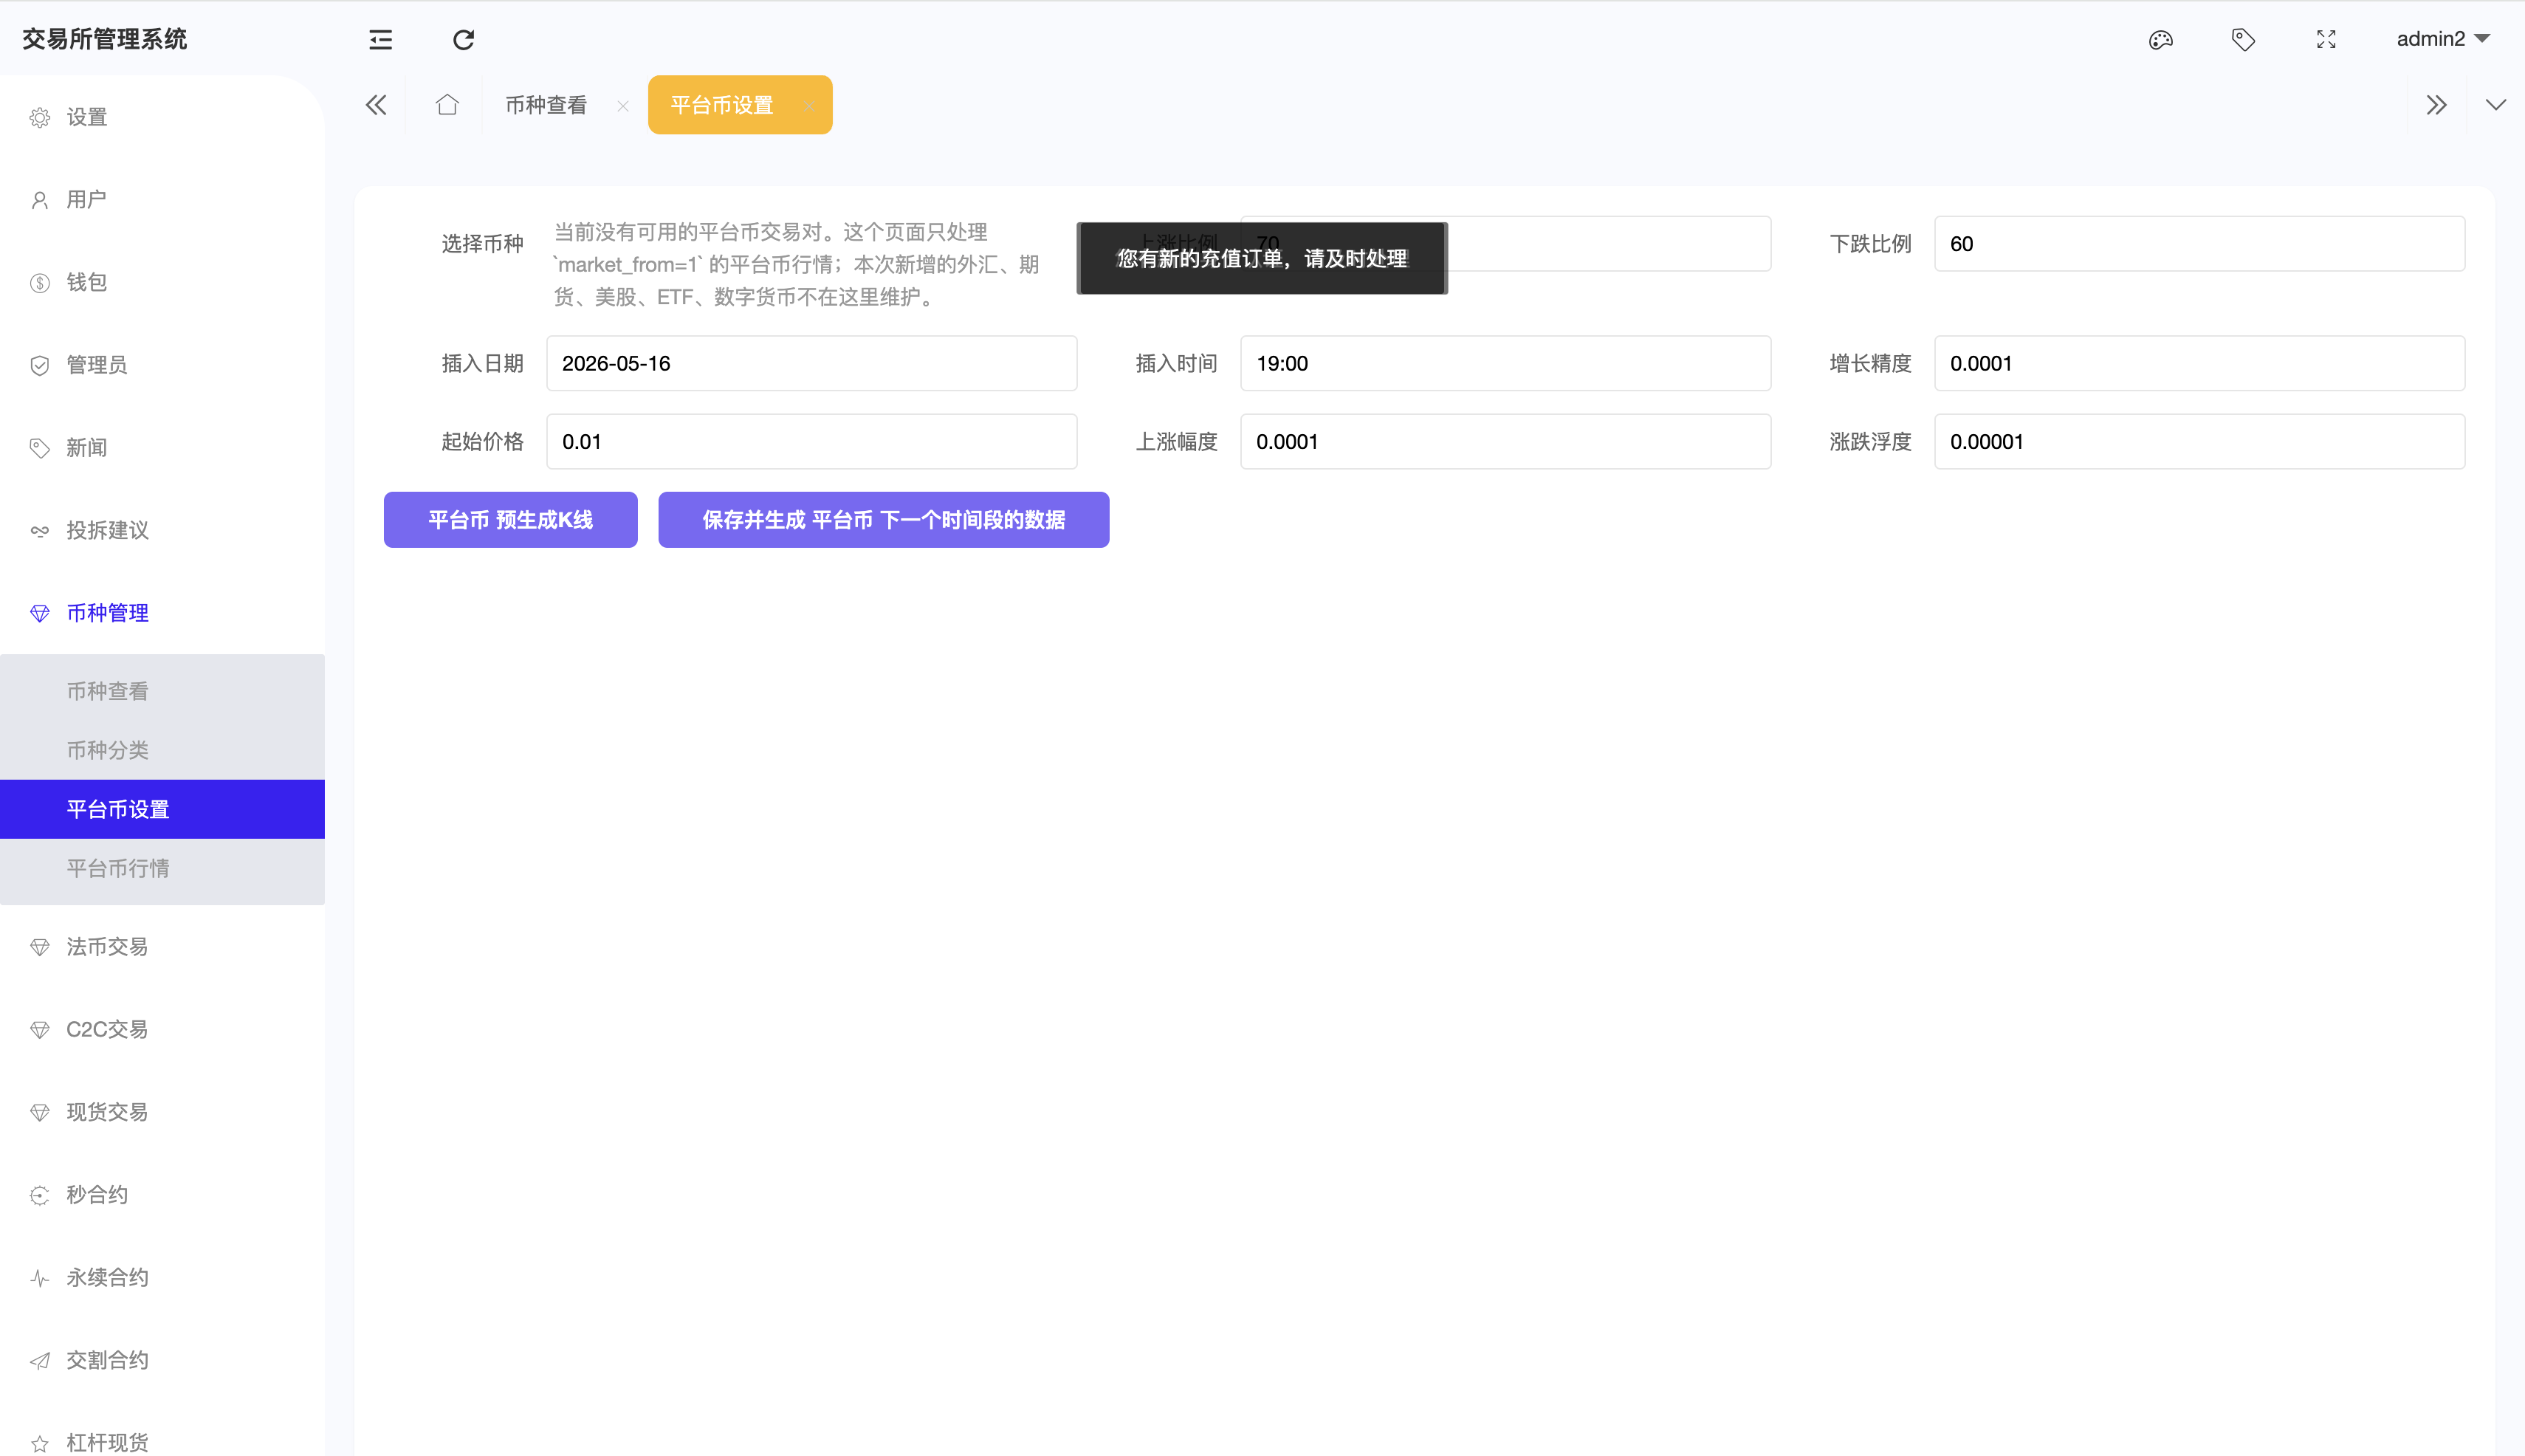Switch to the 币种查看 tab
This screenshot has width=2525, height=1456.
[x=546, y=105]
